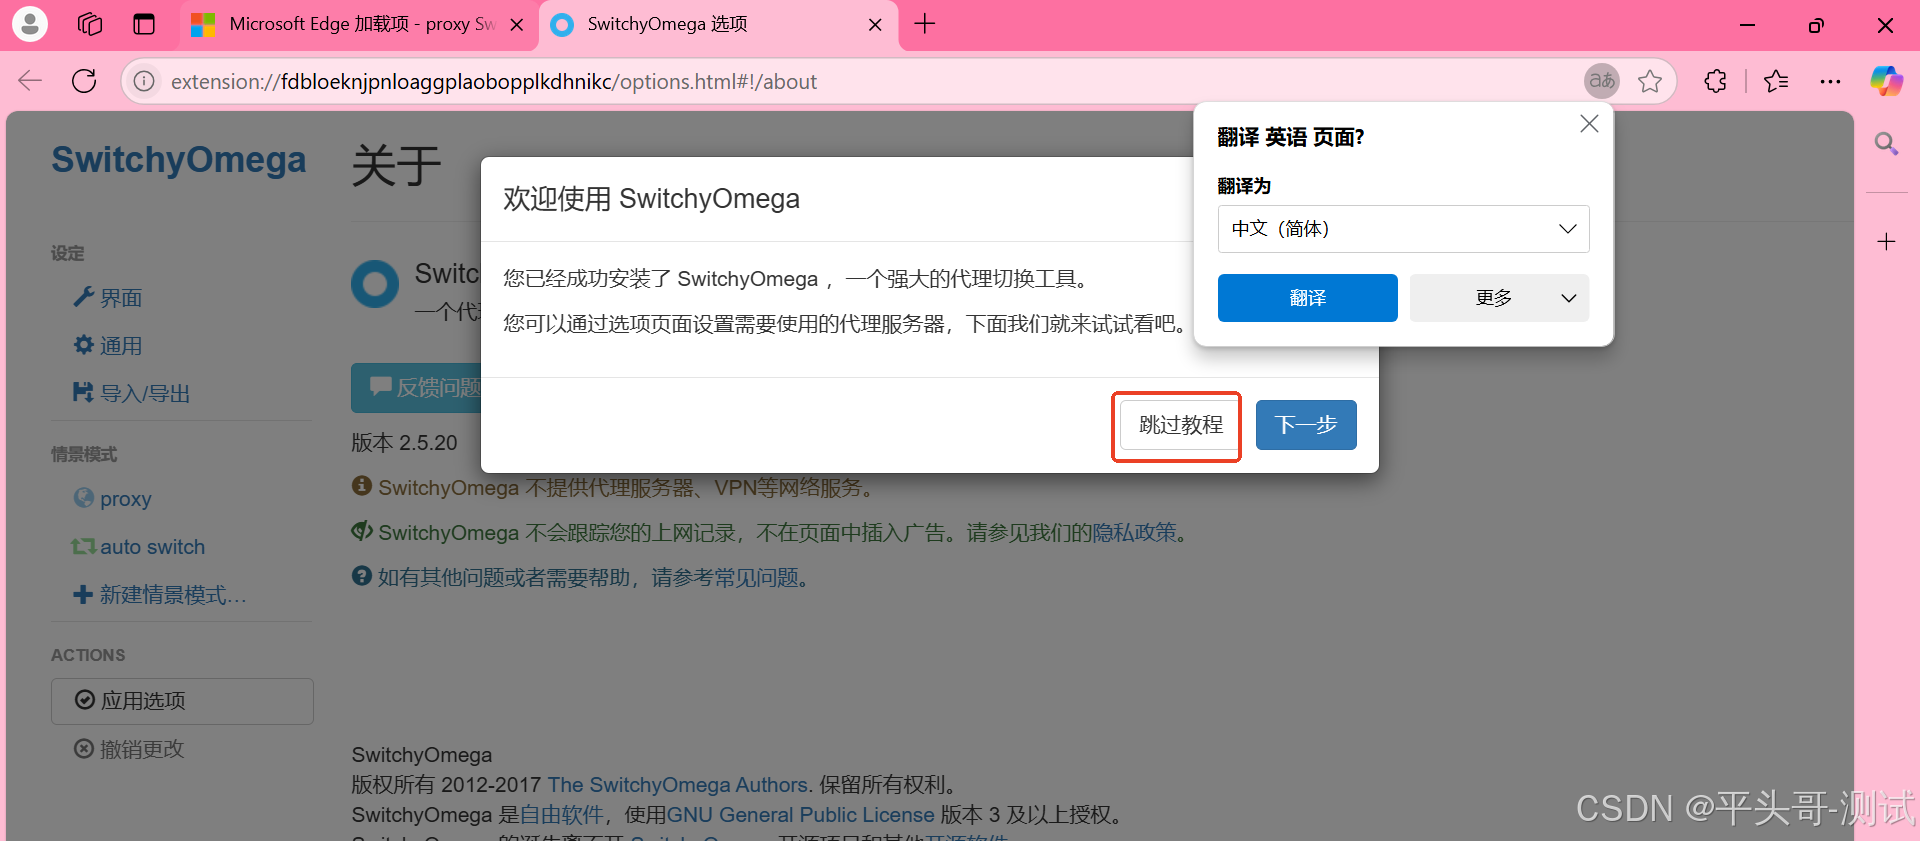
Task: Select the auto switch profile
Action: click(138, 546)
